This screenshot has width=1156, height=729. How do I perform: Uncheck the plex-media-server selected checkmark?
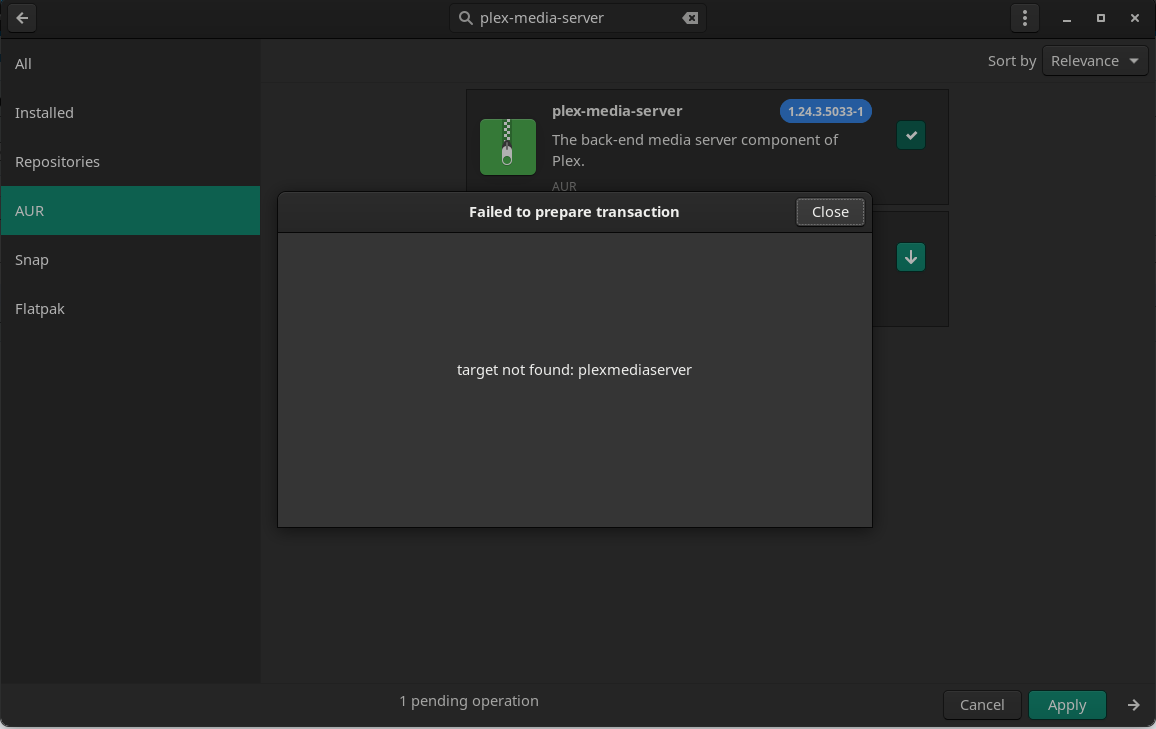pyautogui.click(x=911, y=135)
